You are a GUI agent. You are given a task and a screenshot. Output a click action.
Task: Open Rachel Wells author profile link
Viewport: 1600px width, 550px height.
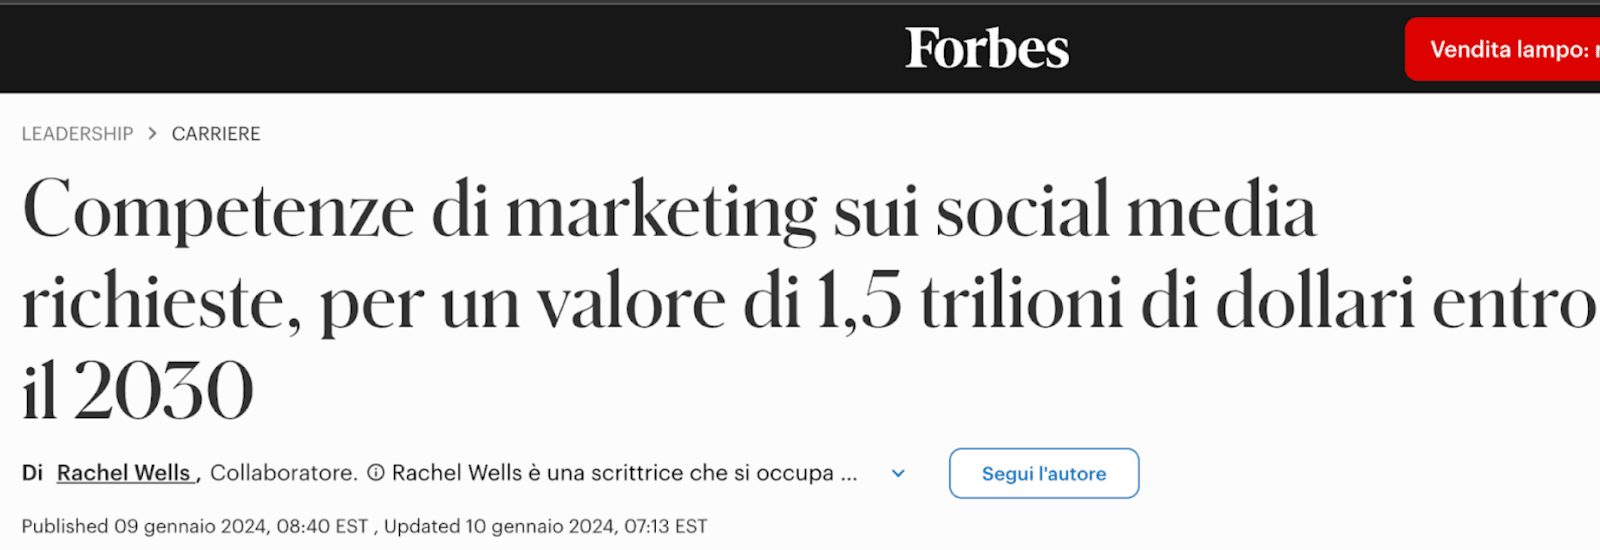(x=124, y=473)
